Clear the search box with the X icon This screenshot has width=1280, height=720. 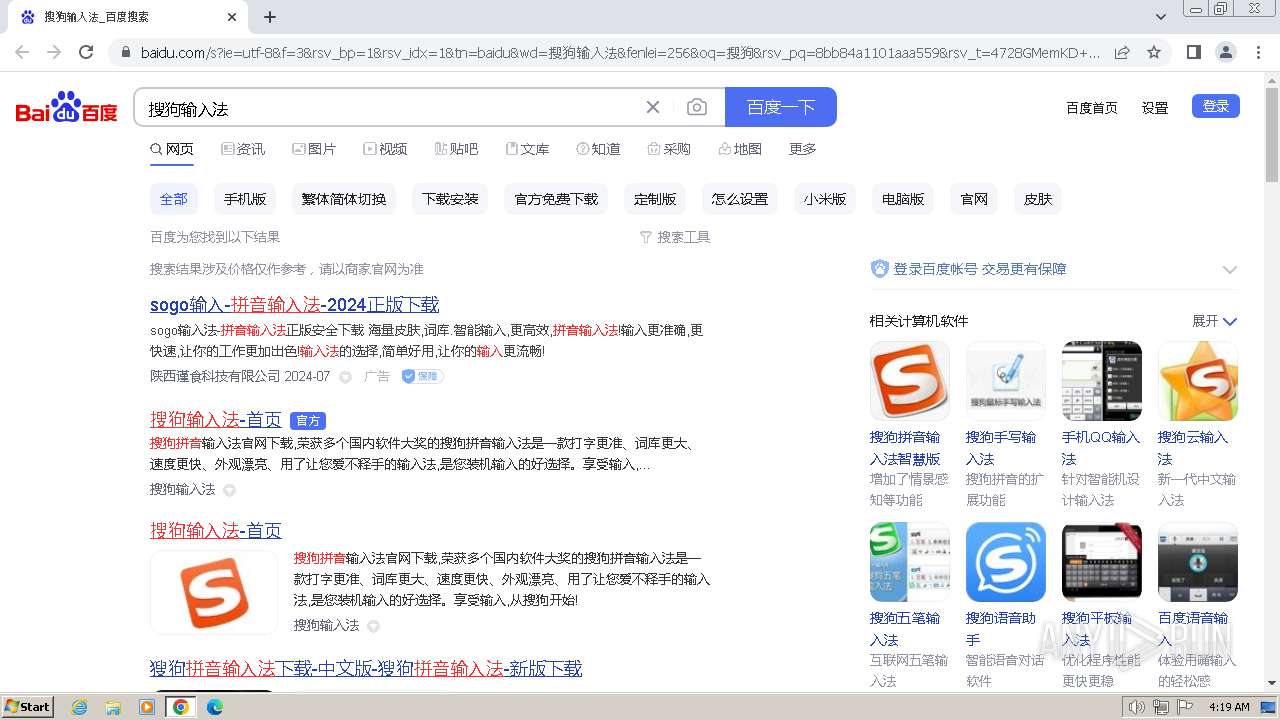[653, 107]
